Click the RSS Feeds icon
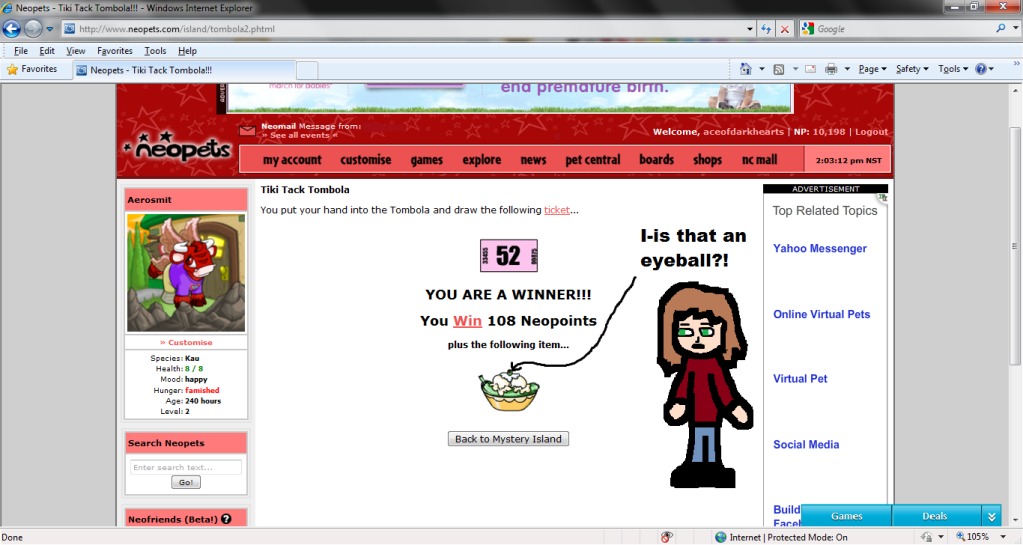This screenshot has height=545, width=1023. (779, 69)
